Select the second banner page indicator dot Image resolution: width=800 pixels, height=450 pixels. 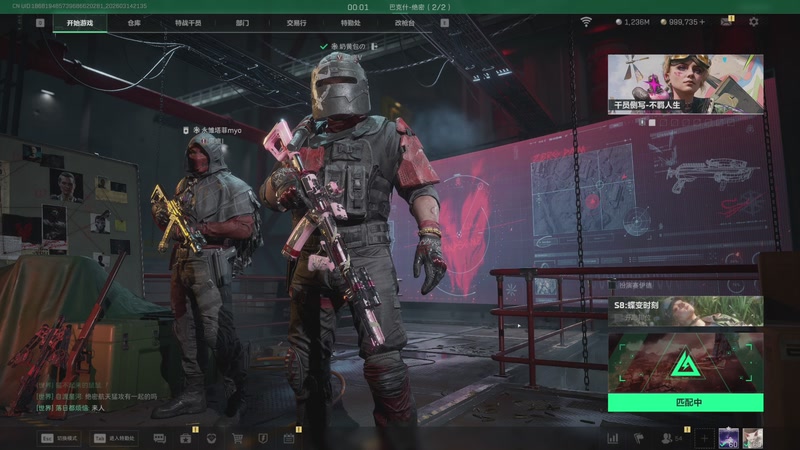pos(652,122)
